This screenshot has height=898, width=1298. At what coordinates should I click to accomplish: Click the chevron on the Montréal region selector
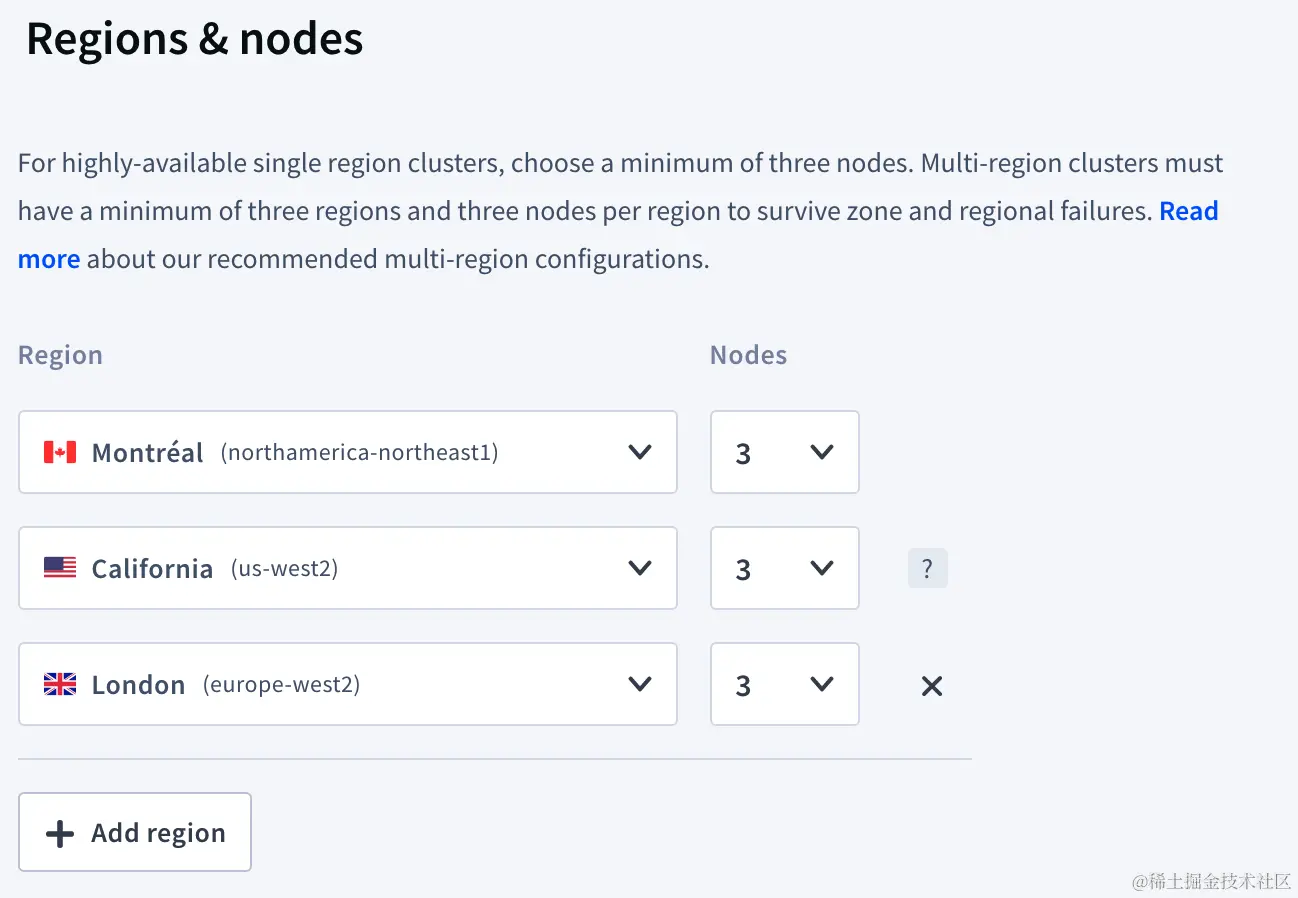point(640,452)
